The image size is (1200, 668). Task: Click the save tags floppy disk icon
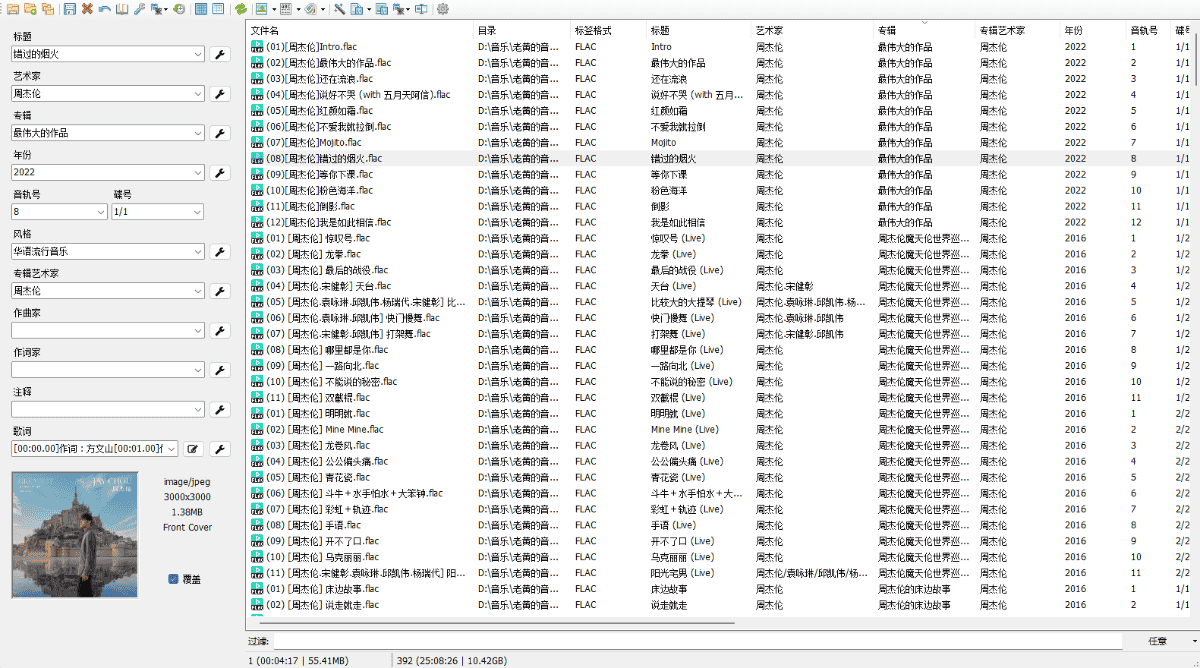pyautogui.click(x=69, y=9)
